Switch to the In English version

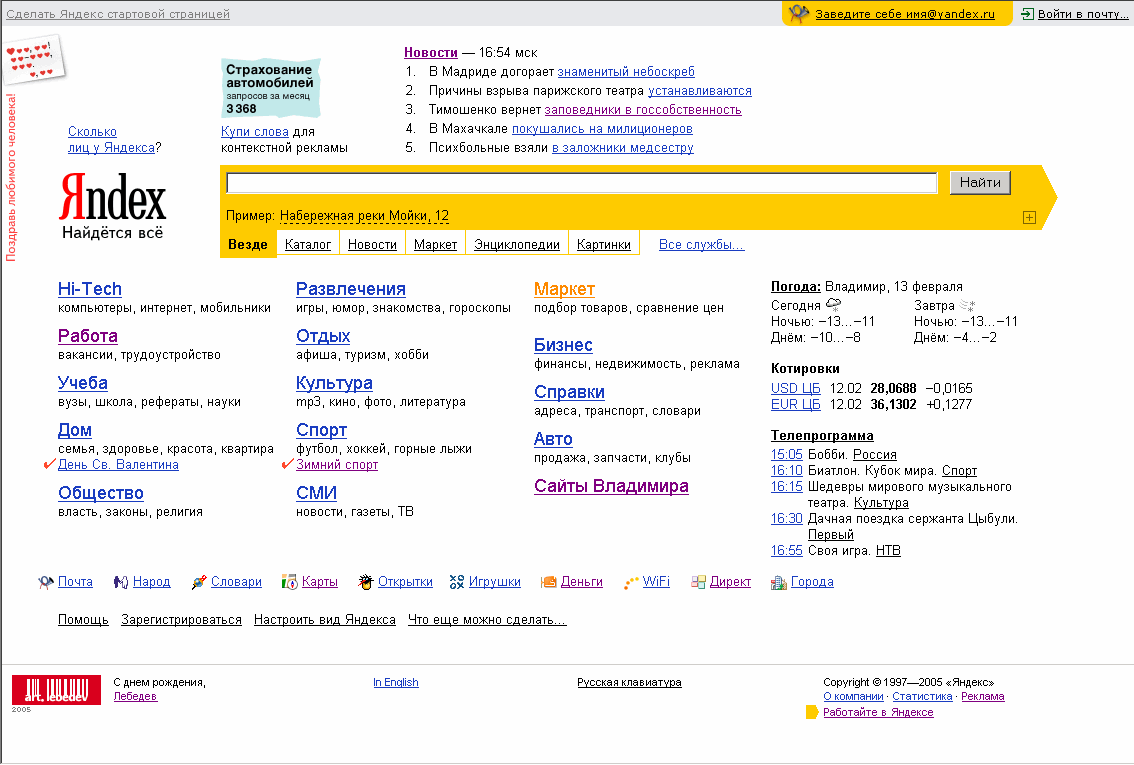click(x=396, y=682)
